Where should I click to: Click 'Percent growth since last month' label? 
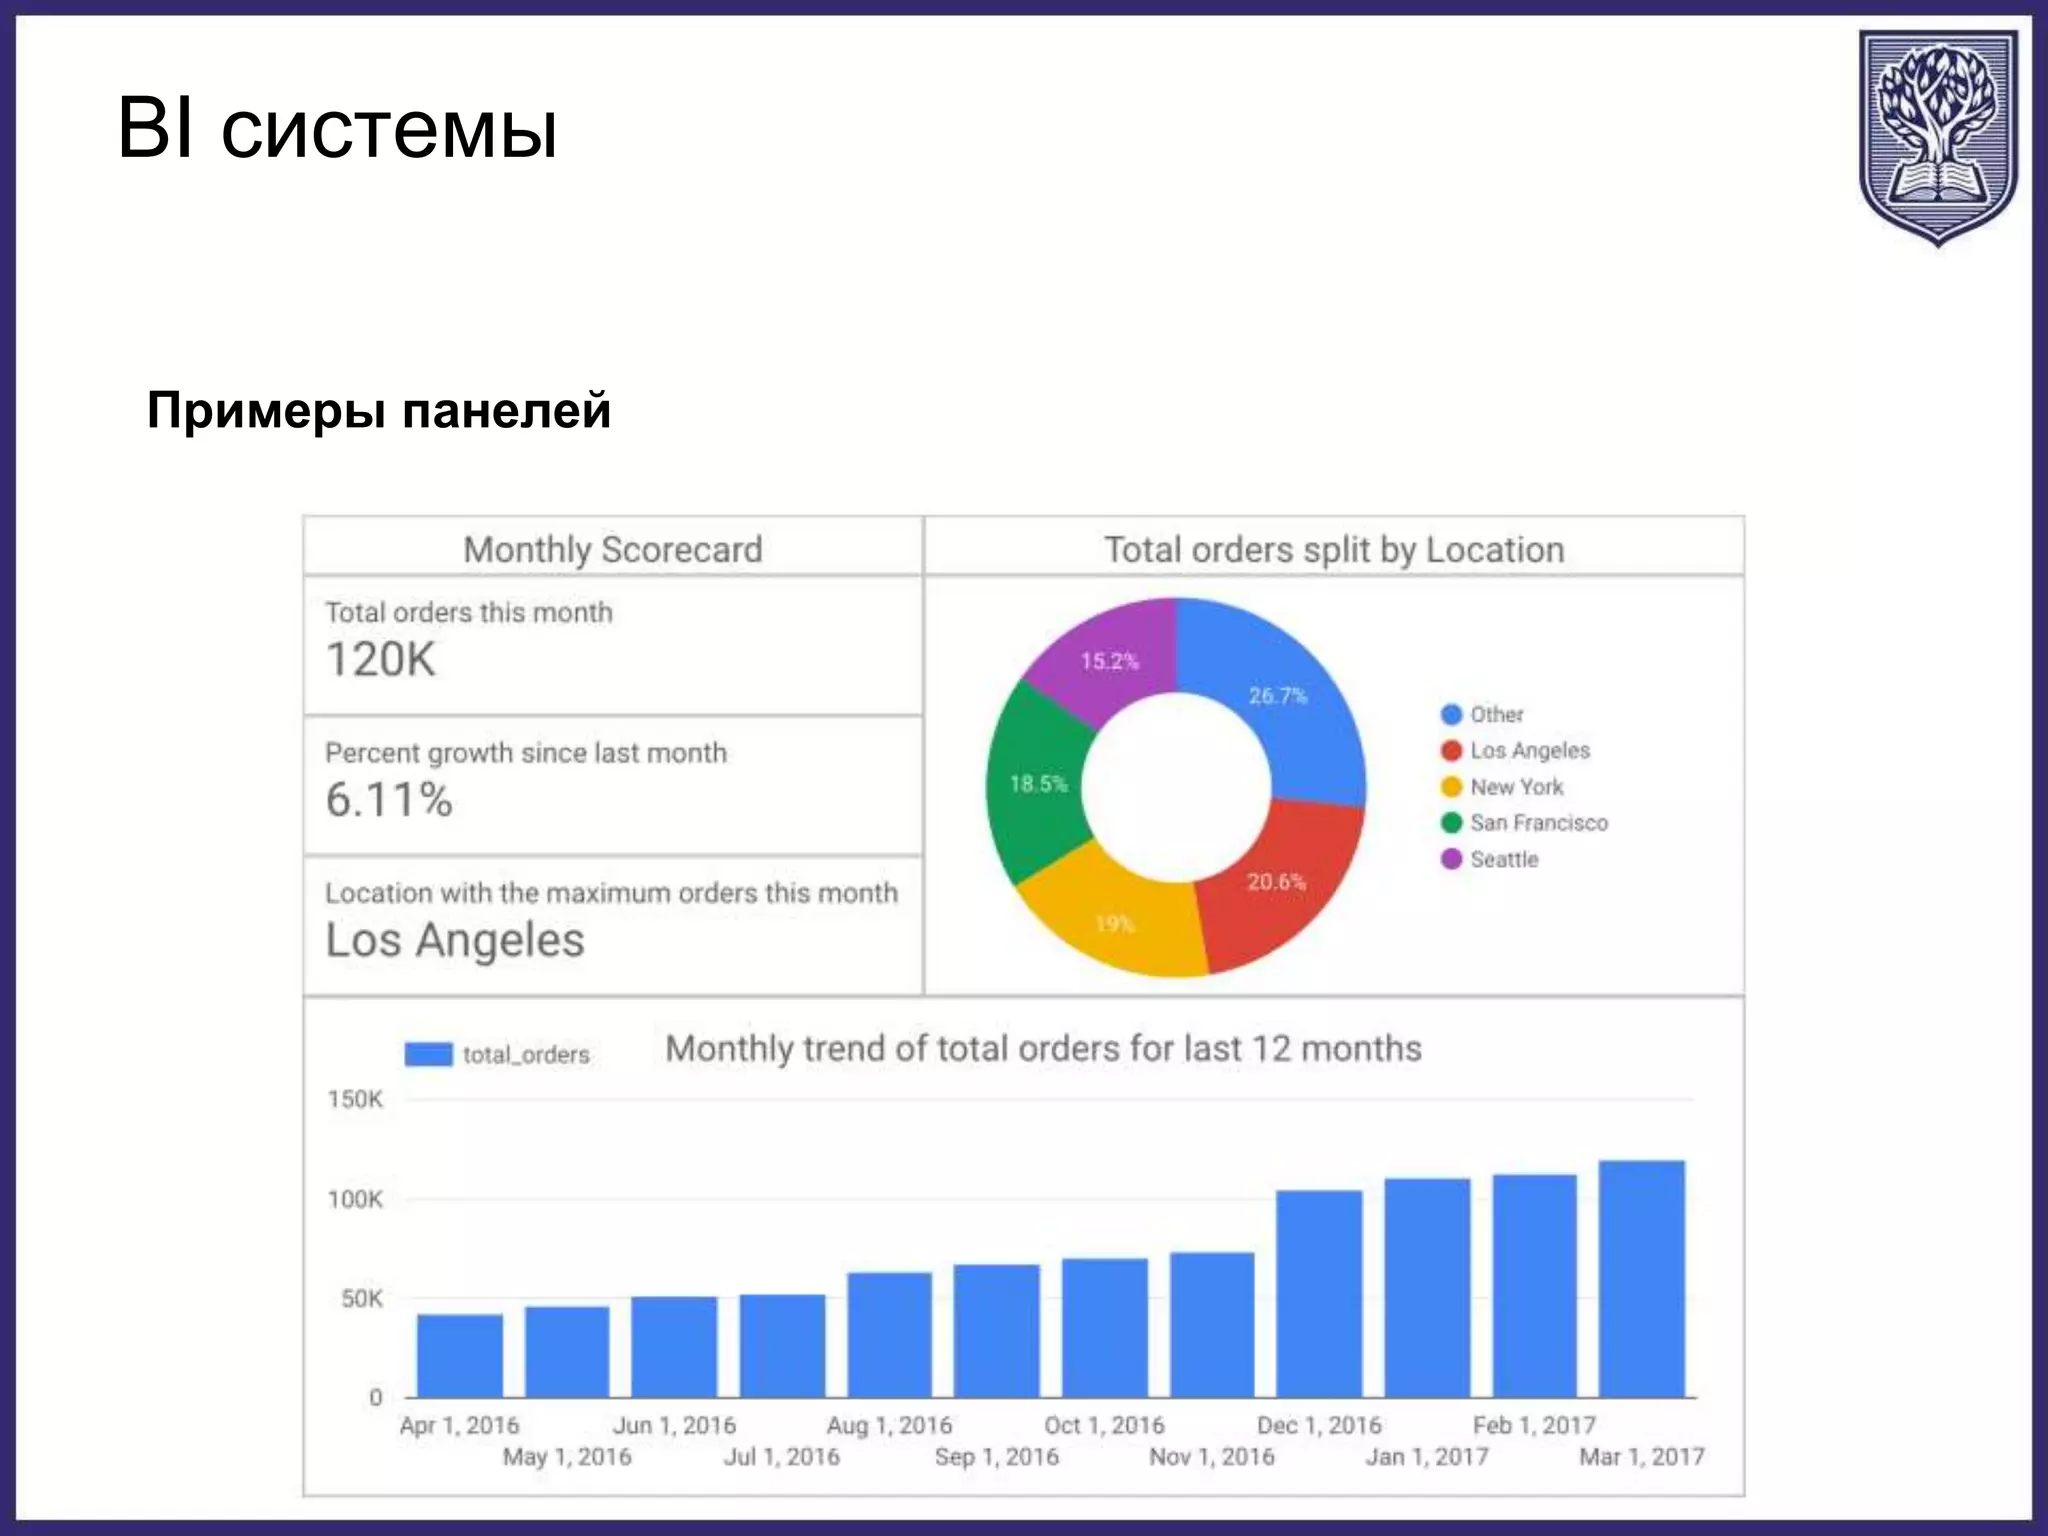point(525,752)
